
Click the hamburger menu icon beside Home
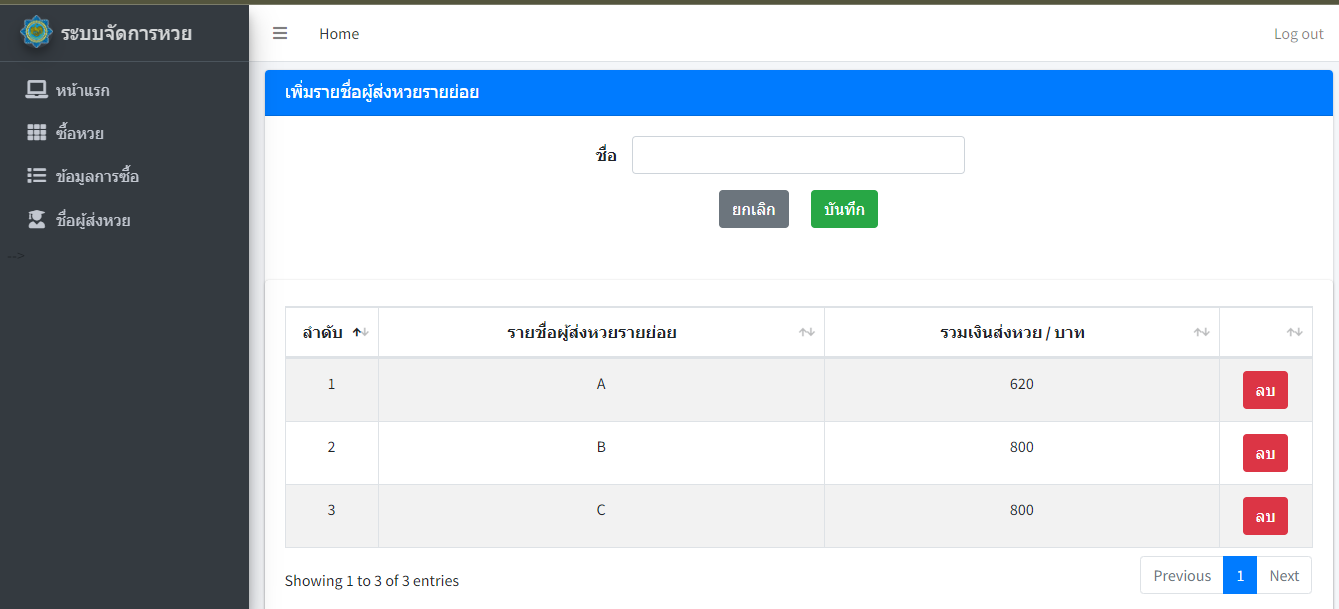pyautogui.click(x=280, y=33)
